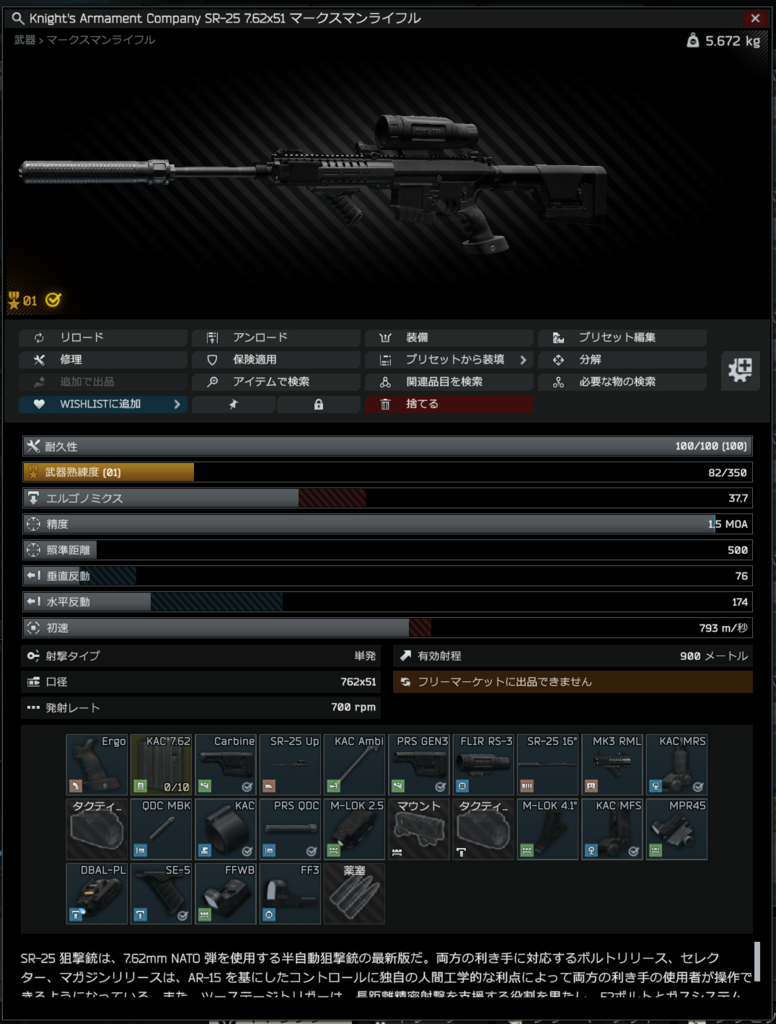Screen dimensions: 776x1024
Task: Toggle the yellow checkmark next to level 01
Action: tap(53, 300)
